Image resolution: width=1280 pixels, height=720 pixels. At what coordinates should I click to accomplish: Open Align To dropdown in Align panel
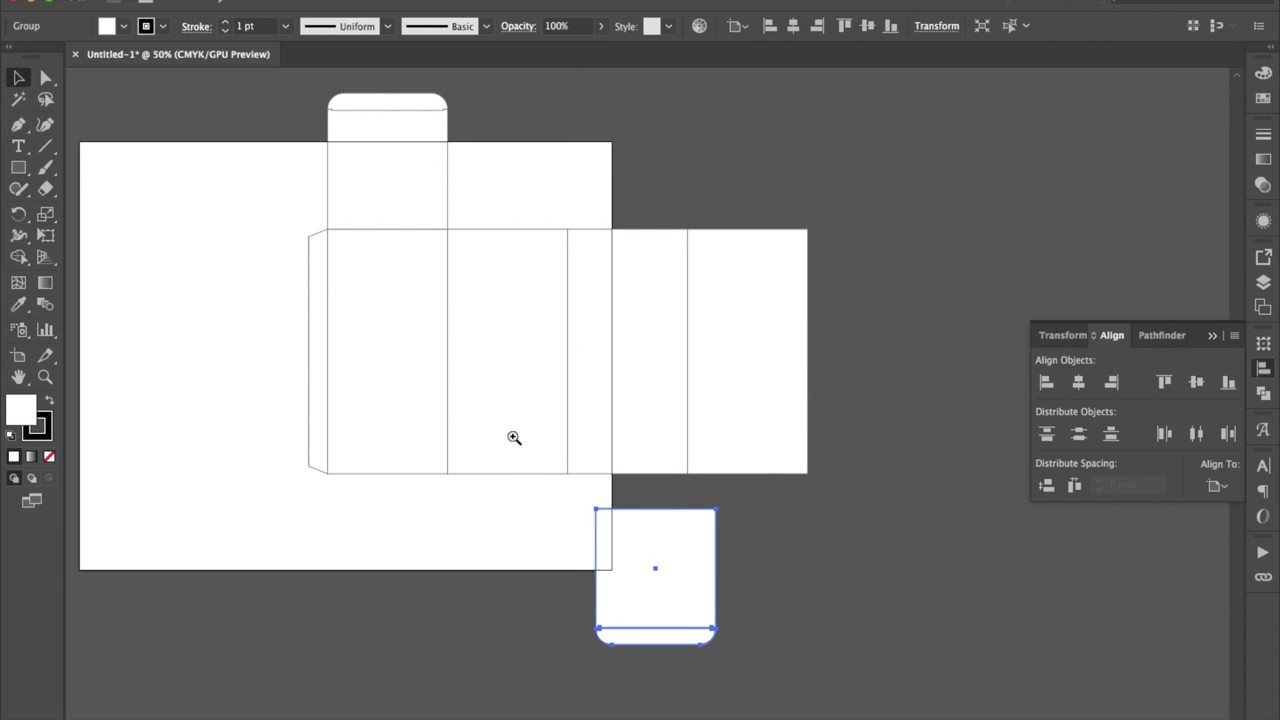(1217, 486)
